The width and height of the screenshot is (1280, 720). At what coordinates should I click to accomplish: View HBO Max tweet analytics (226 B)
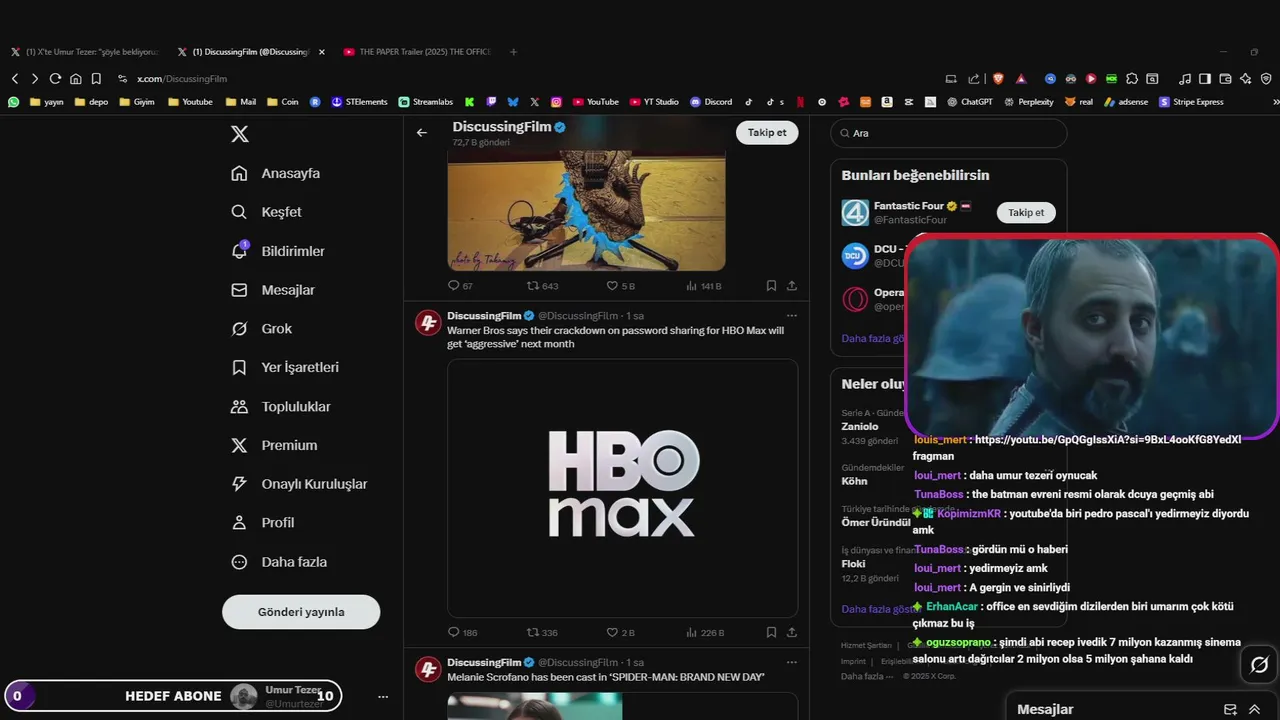coord(705,632)
